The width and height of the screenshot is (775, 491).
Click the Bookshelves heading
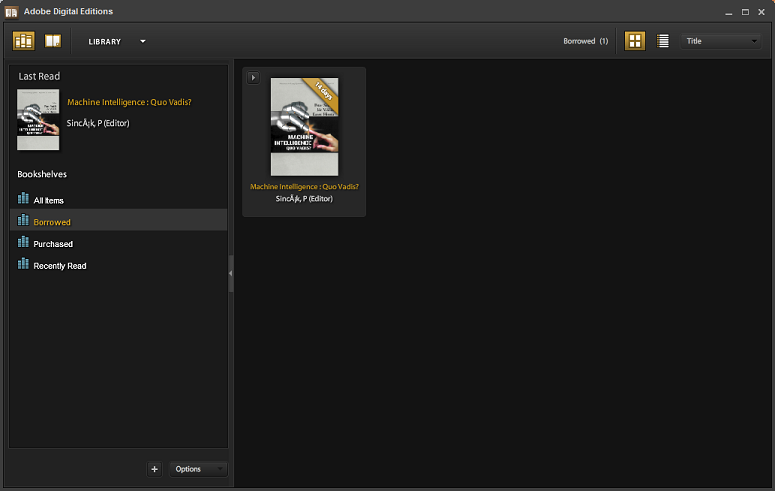coord(42,174)
